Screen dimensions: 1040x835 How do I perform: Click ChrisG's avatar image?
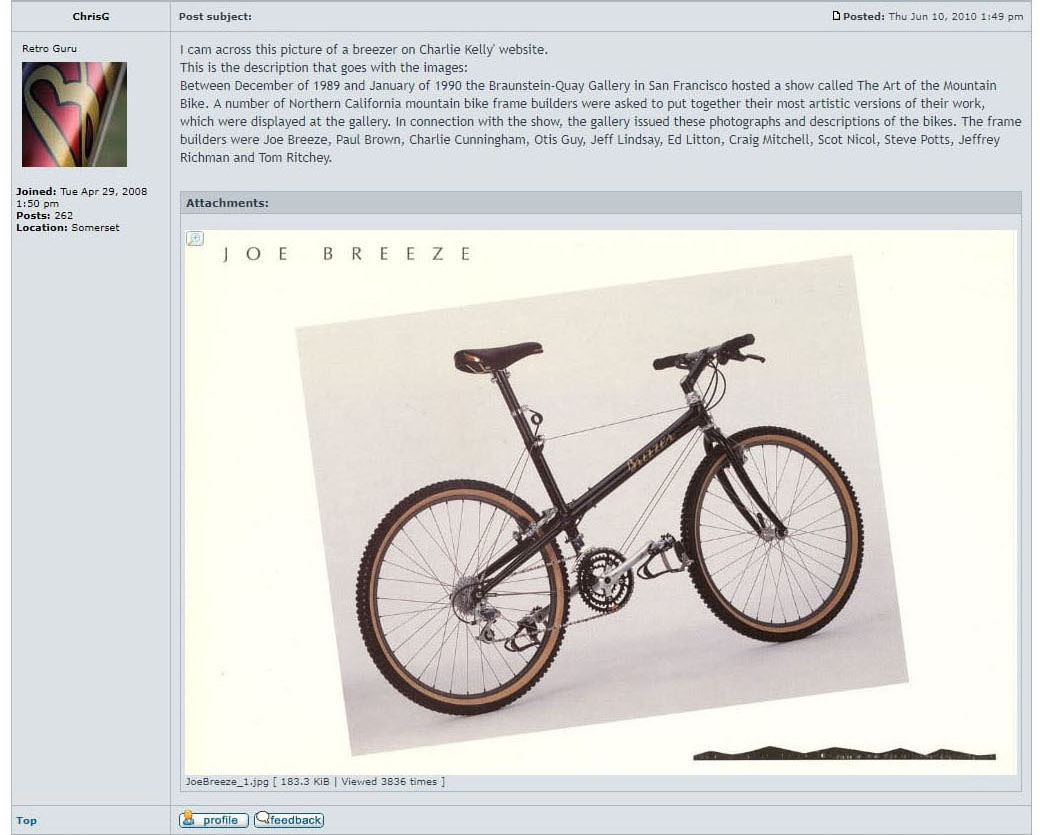click(x=74, y=114)
